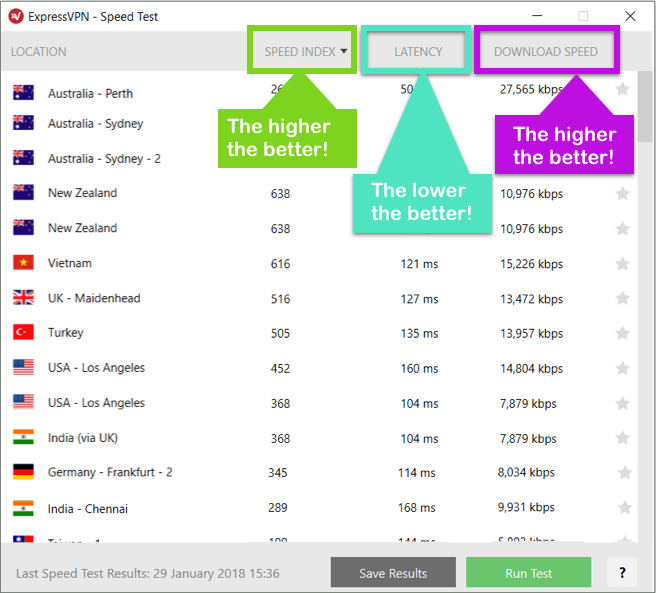Favorite Germany - Frankfurt - 2 with its star
The width and height of the screenshot is (656, 593).
pos(625,472)
